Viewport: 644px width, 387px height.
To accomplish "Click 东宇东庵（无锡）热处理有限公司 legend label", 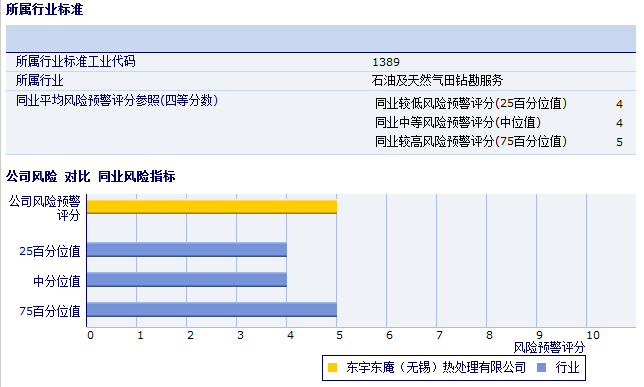I will coord(436,367).
